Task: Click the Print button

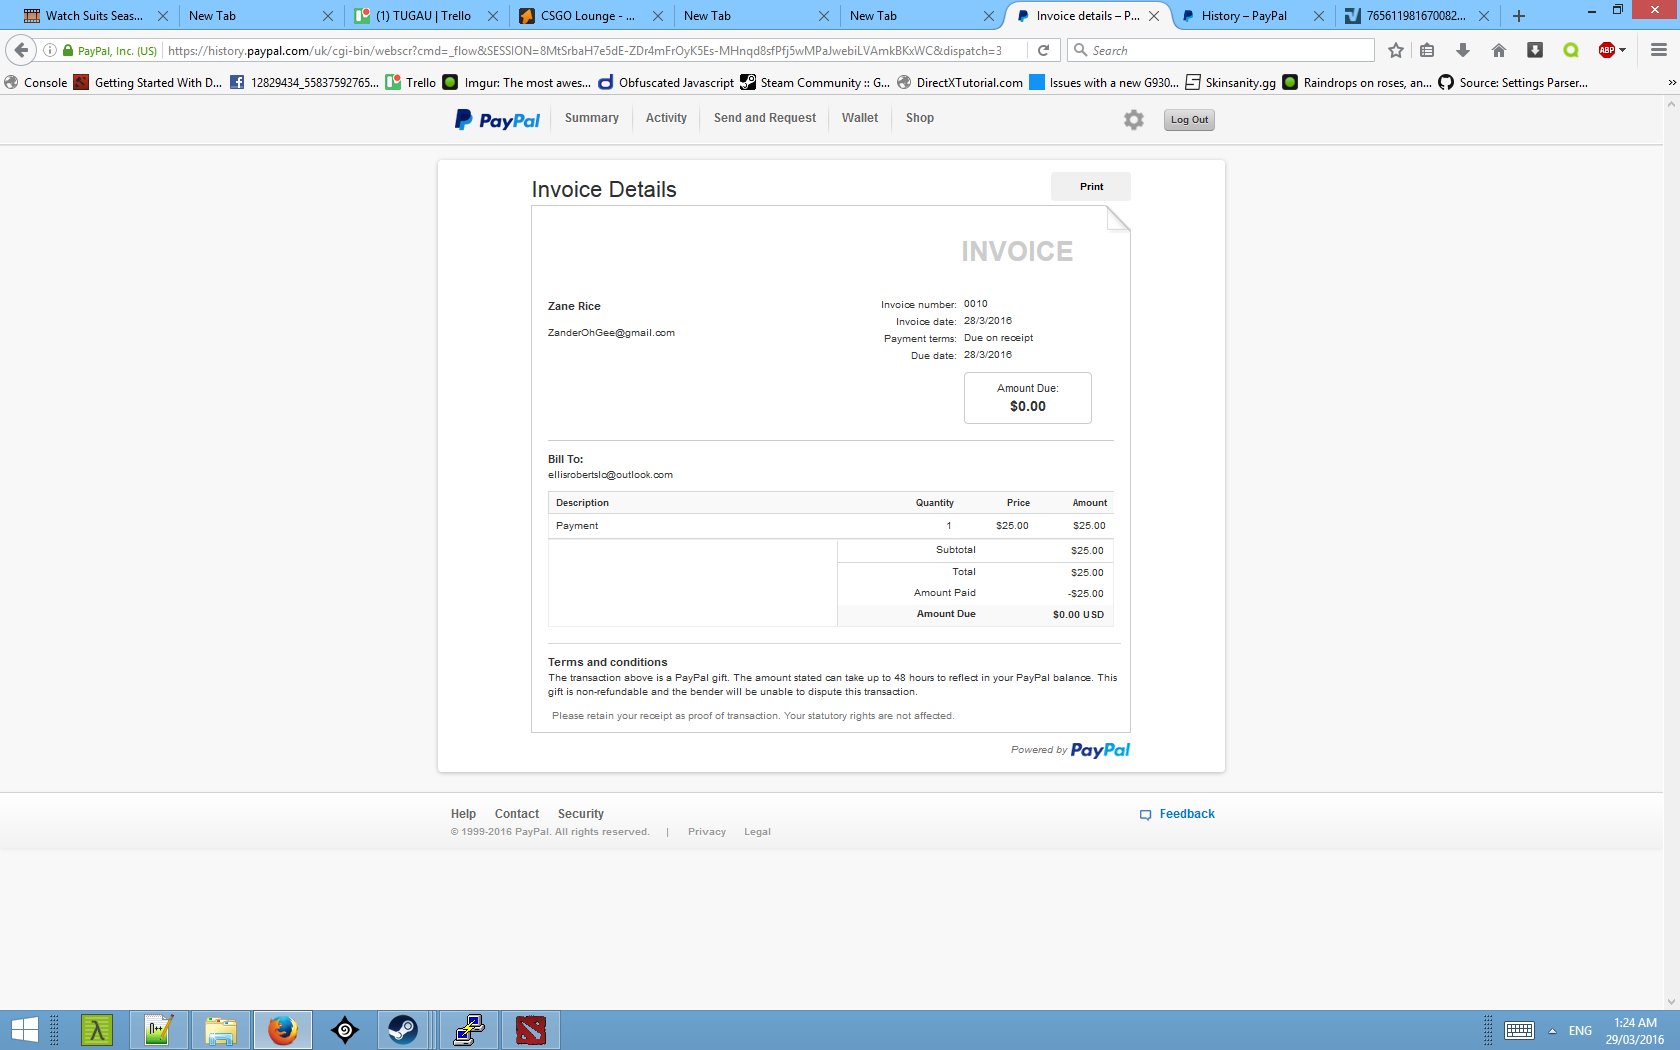Action: pos(1091,187)
